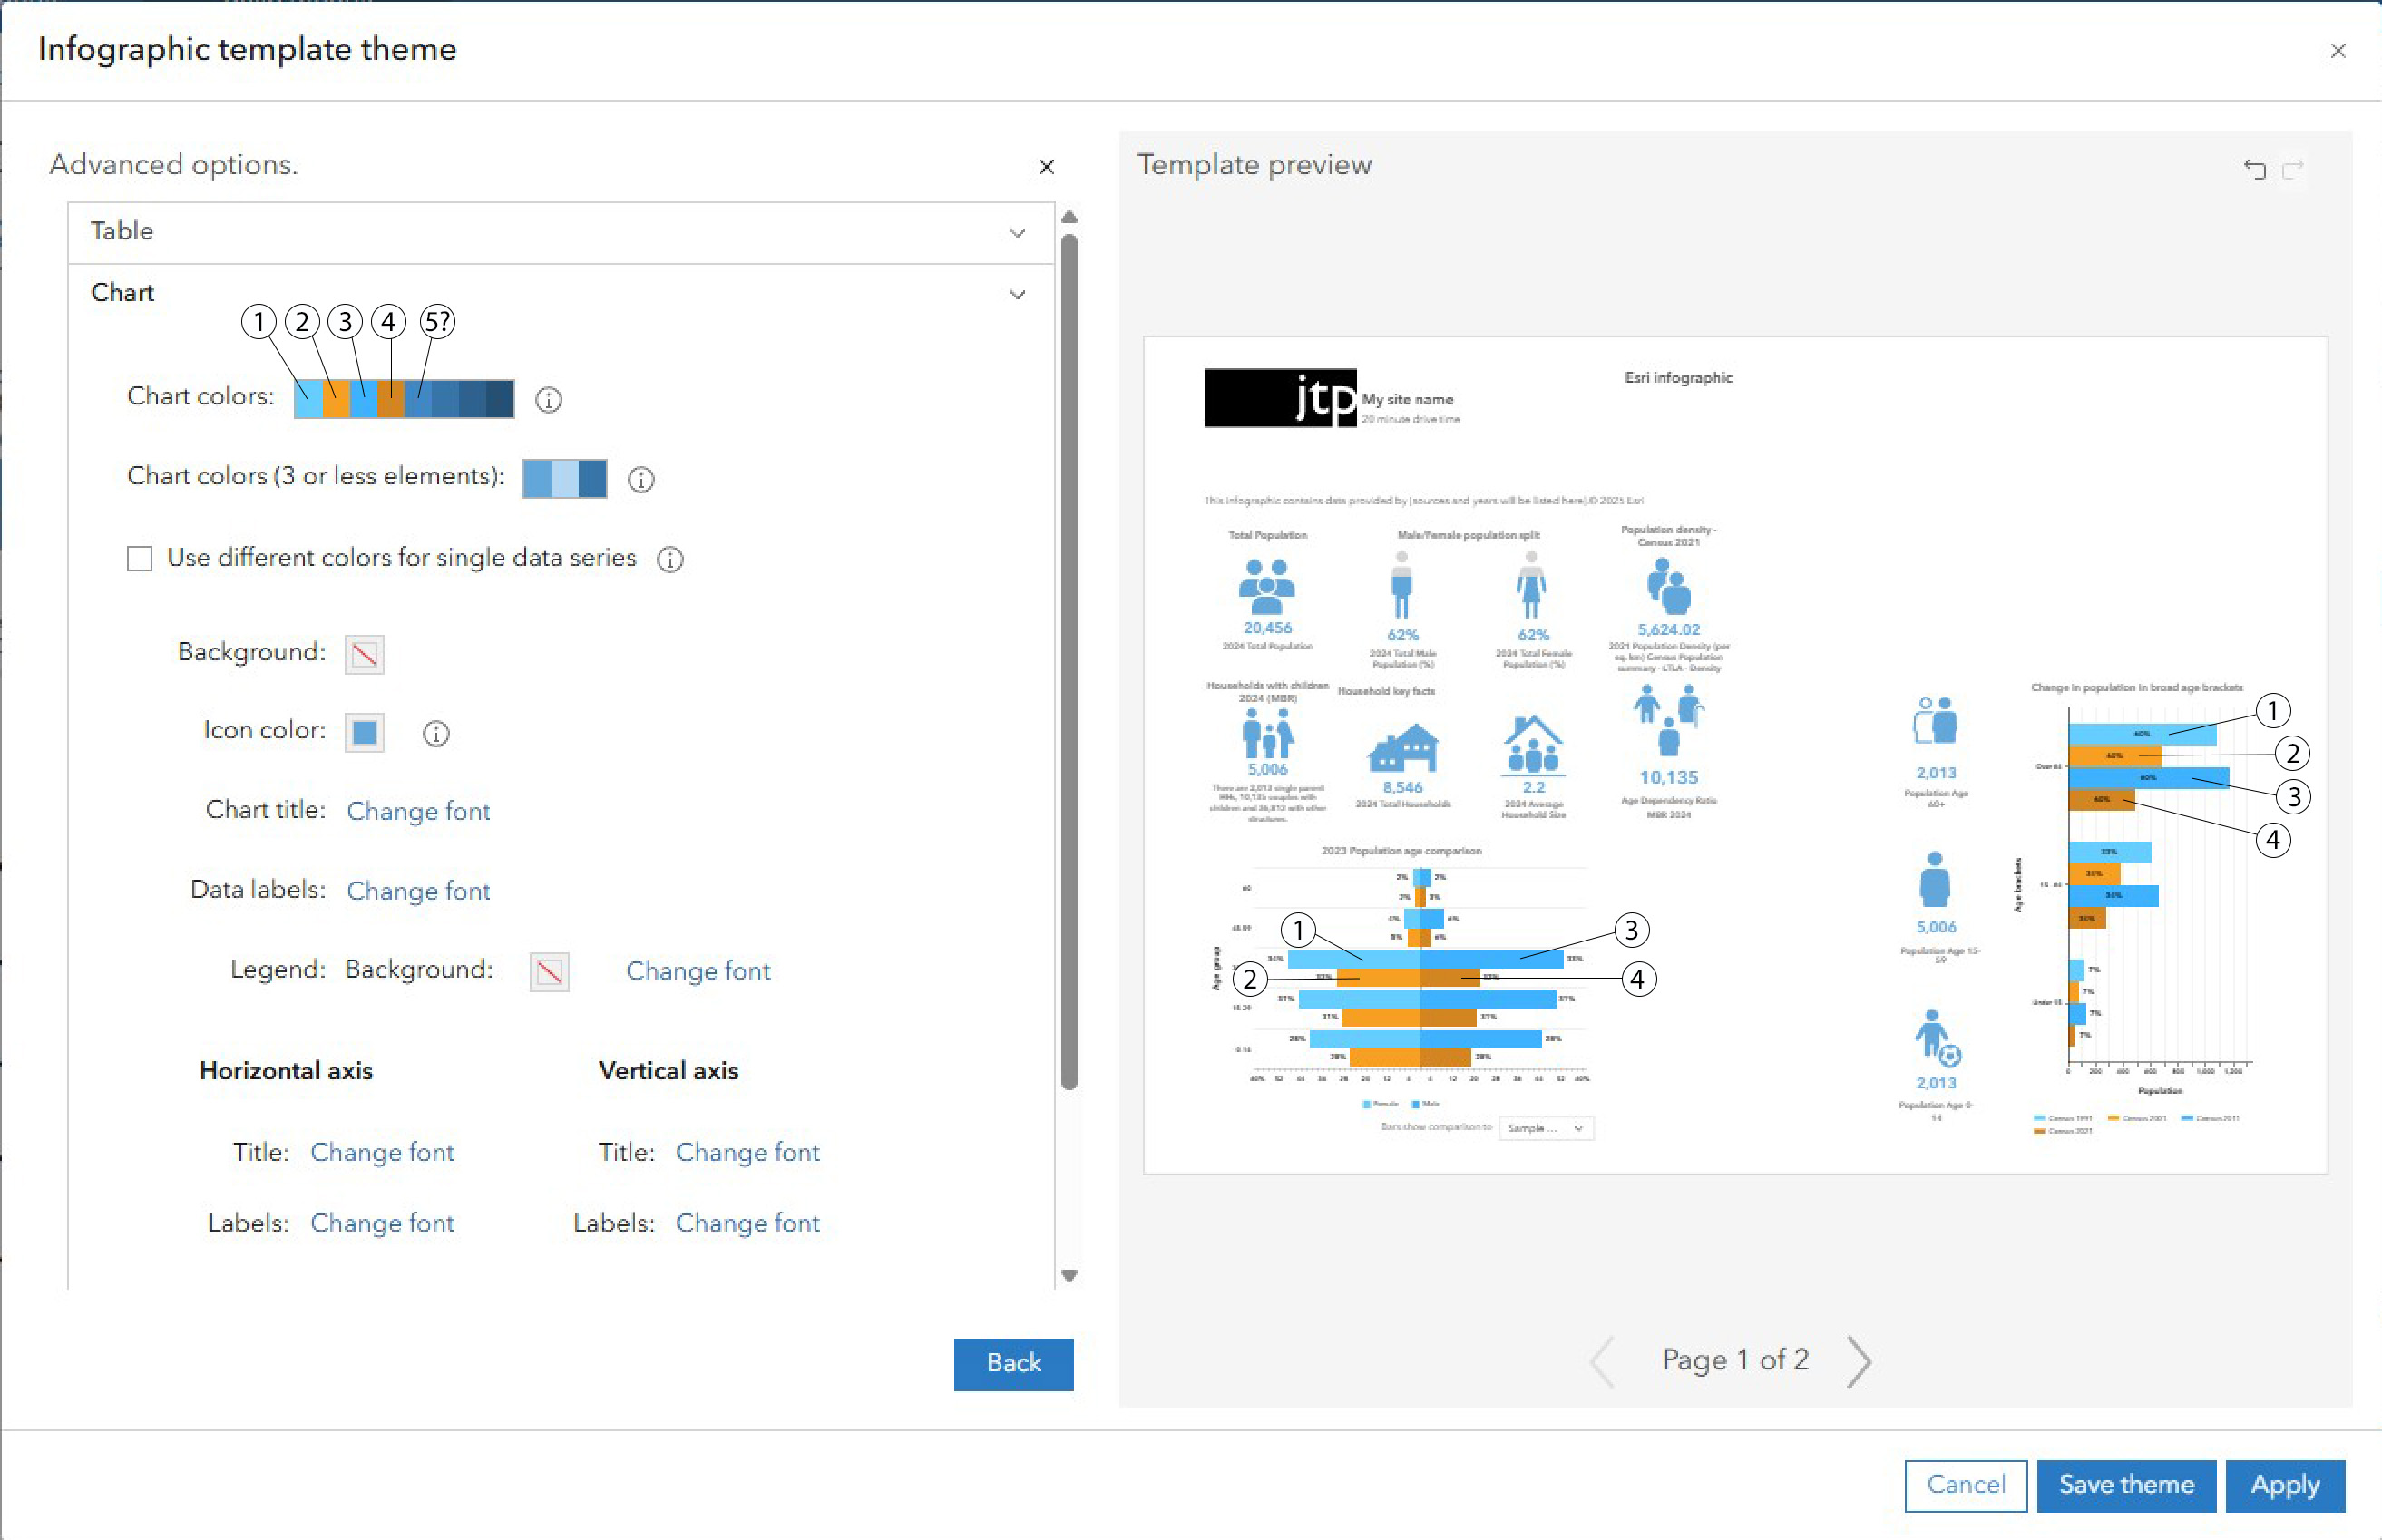Click the redo arrow in Template preview
The height and width of the screenshot is (1540, 2382).
2293,168
